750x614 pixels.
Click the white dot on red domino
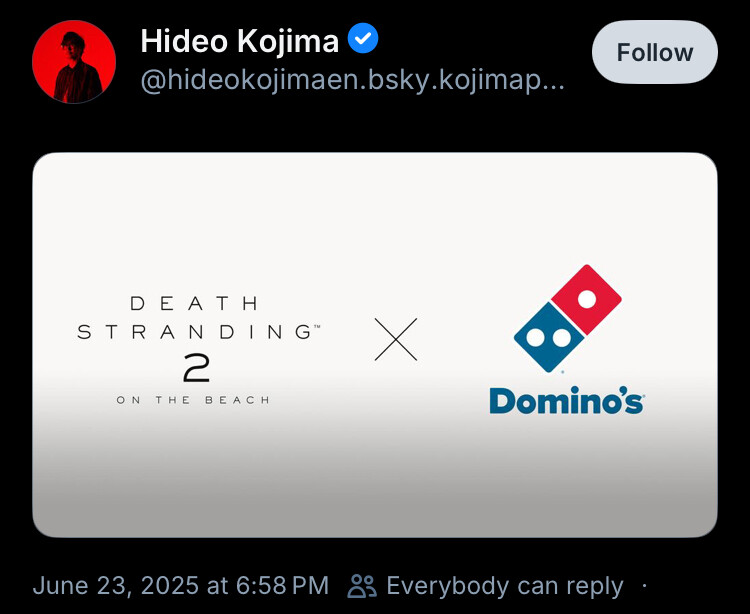(x=587, y=299)
